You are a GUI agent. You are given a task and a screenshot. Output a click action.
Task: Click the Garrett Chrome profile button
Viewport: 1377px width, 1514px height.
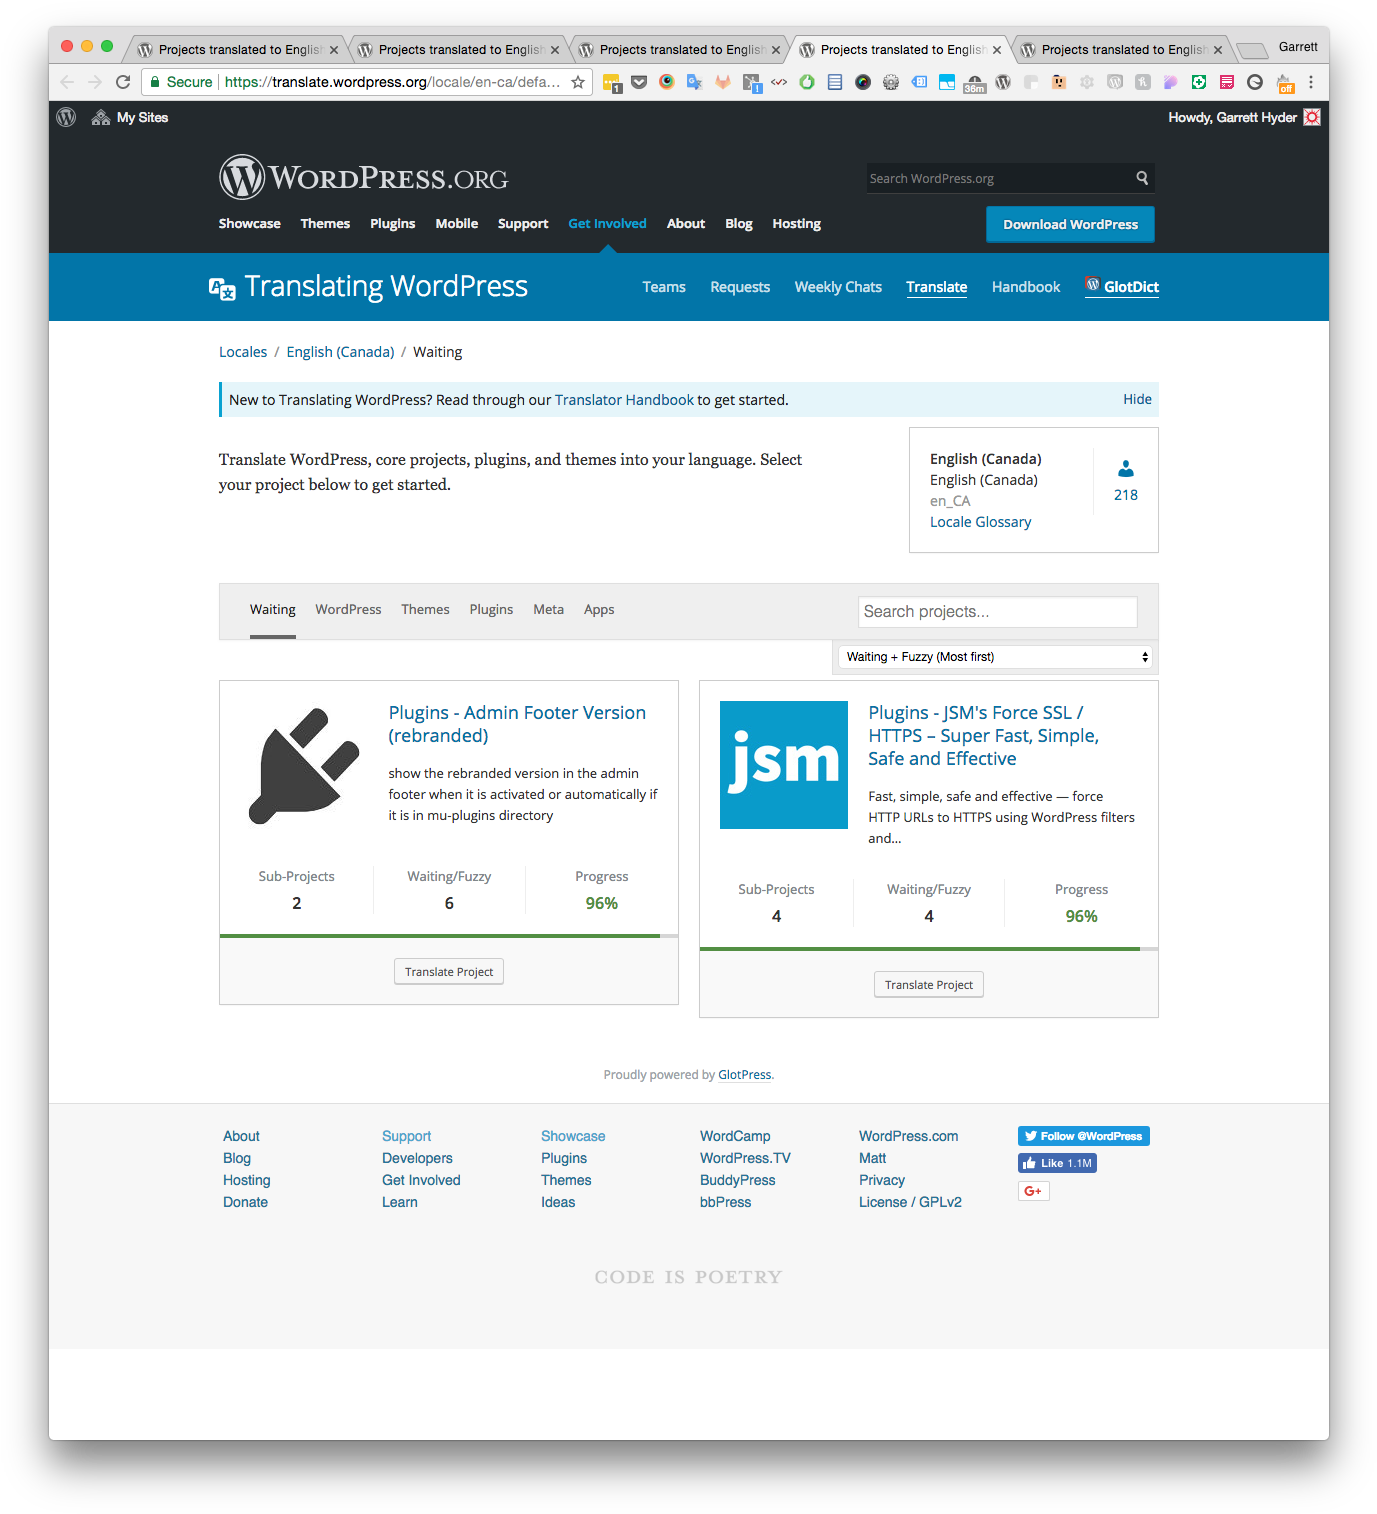(x=1298, y=47)
